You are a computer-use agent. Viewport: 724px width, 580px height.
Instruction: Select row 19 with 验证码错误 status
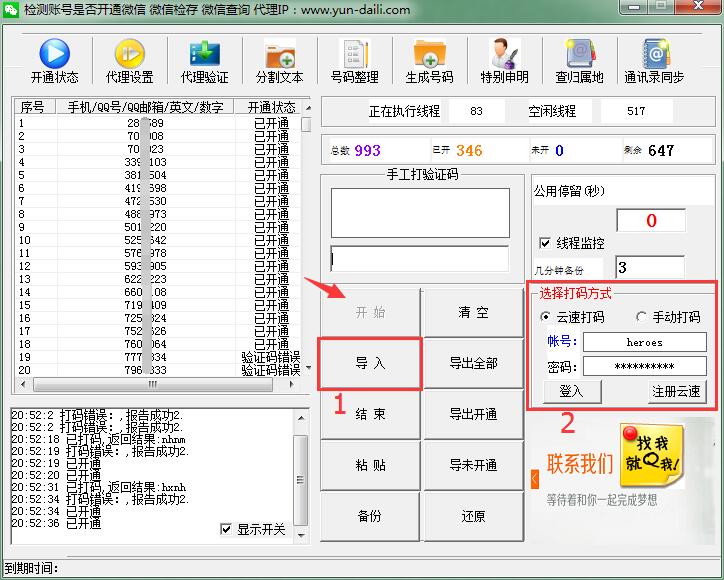[157, 357]
